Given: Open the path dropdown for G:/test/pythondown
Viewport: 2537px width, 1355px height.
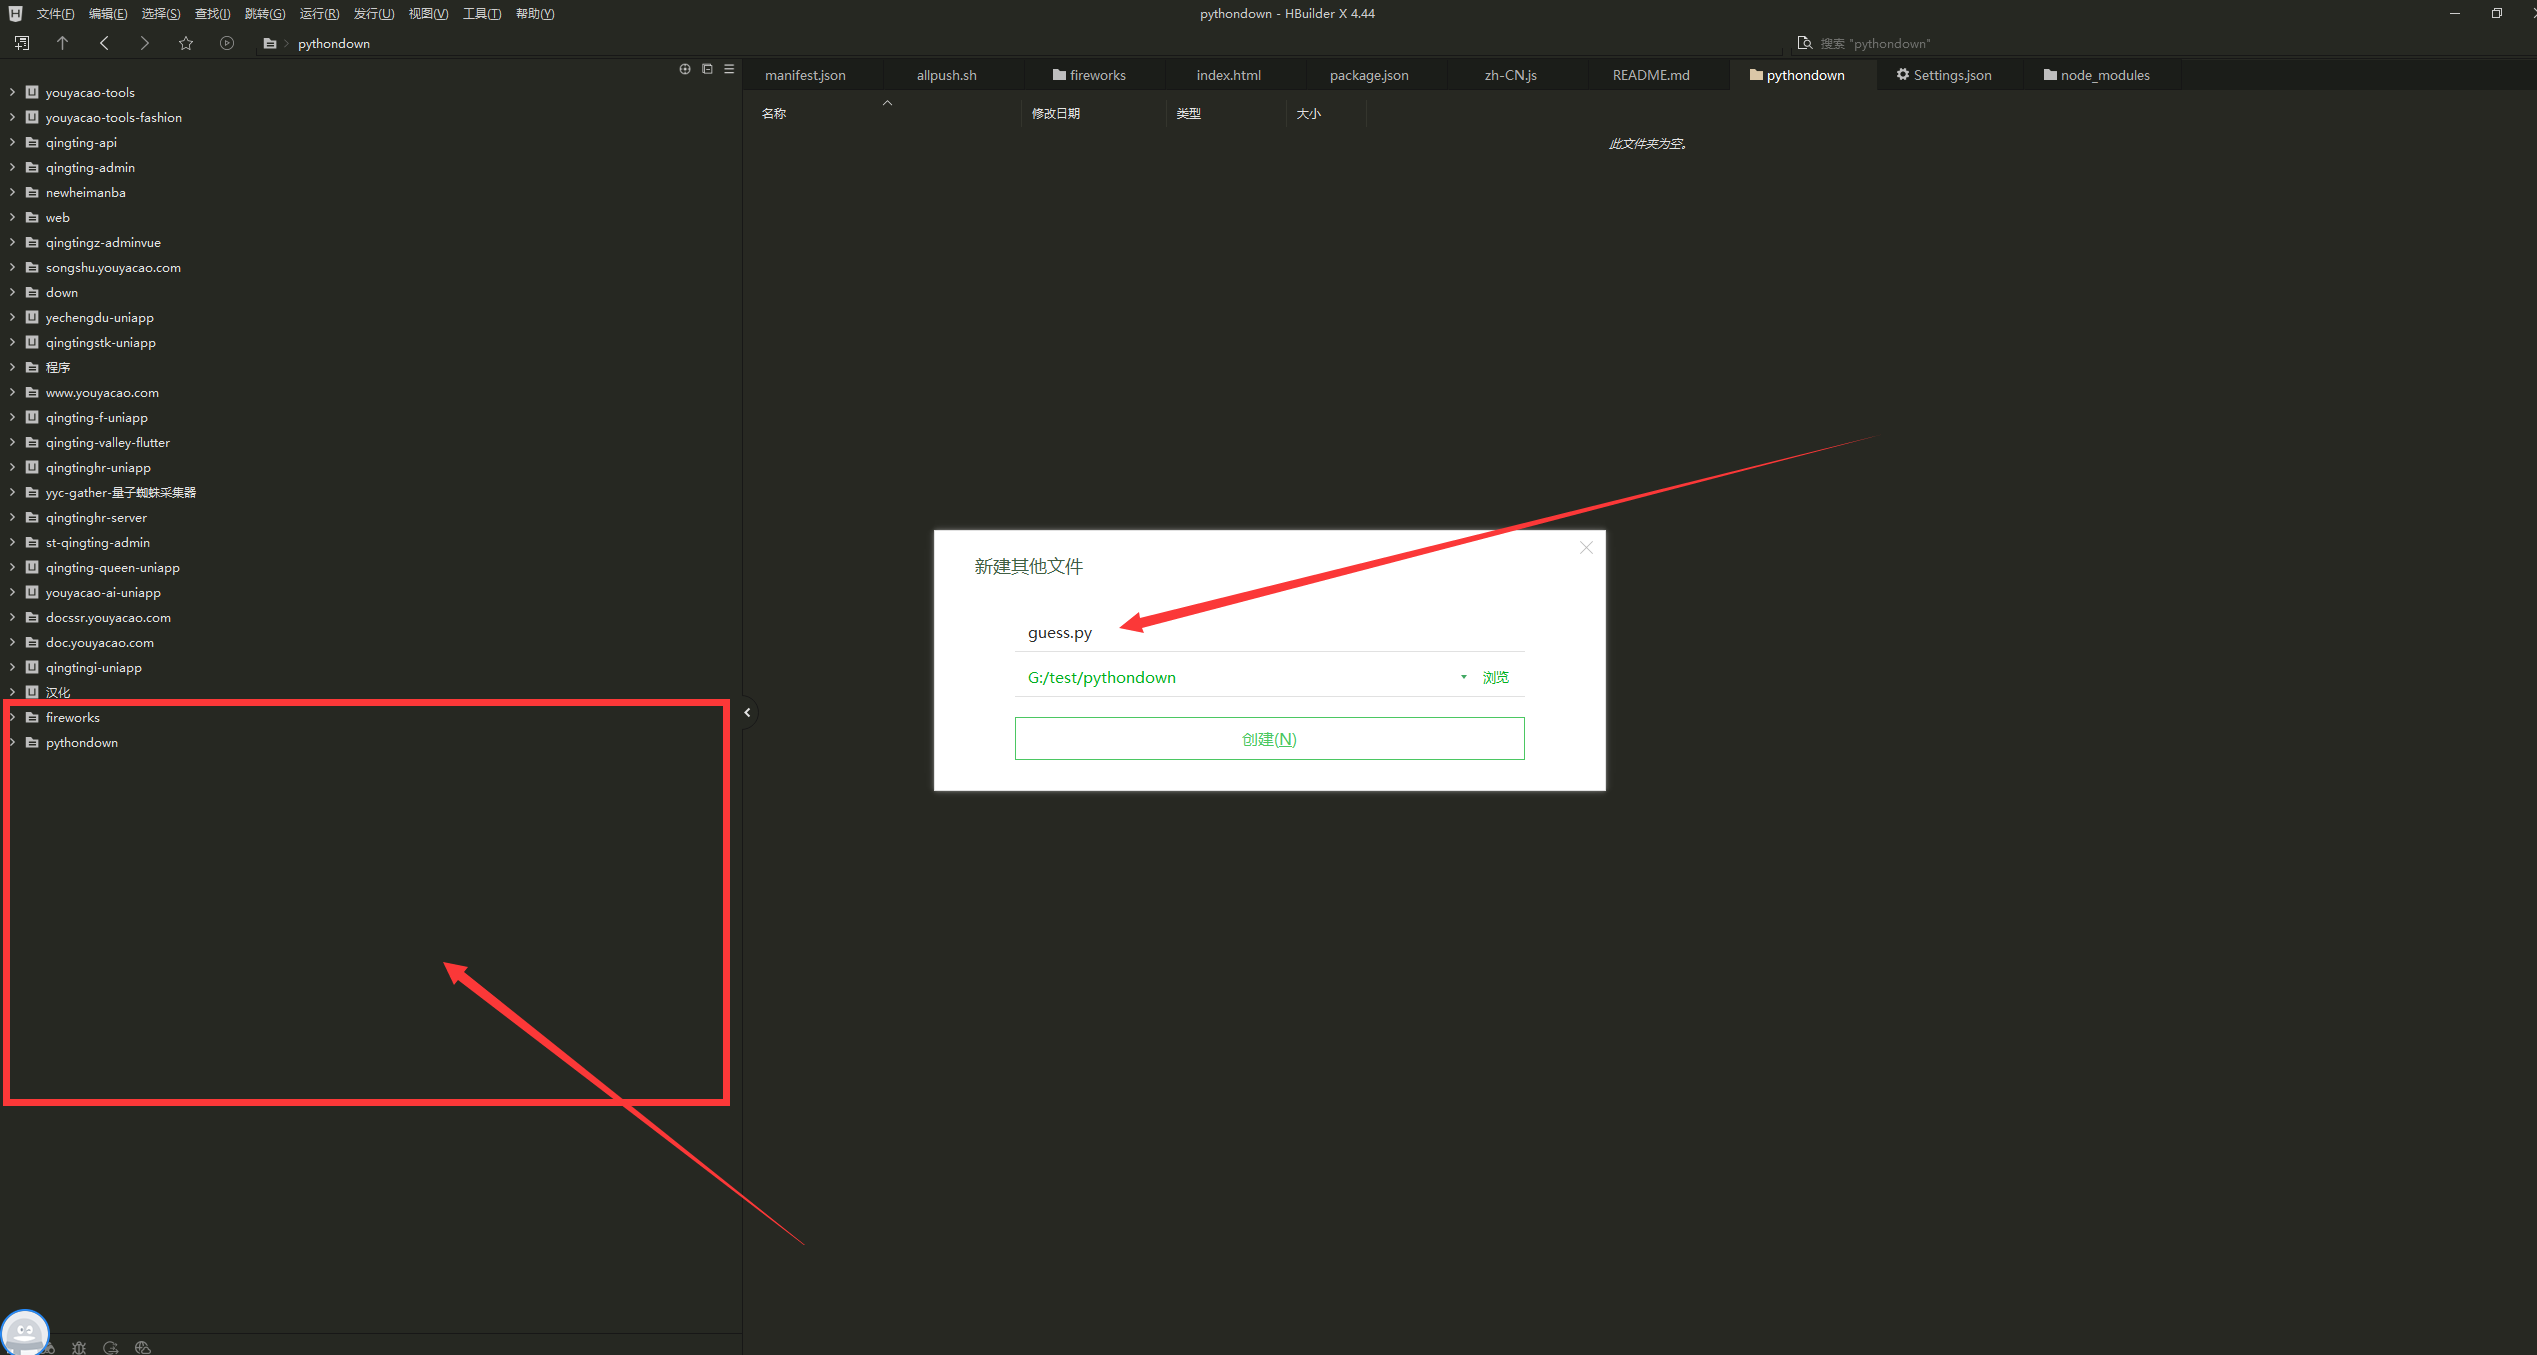Looking at the screenshot, I should (1463, 677).
